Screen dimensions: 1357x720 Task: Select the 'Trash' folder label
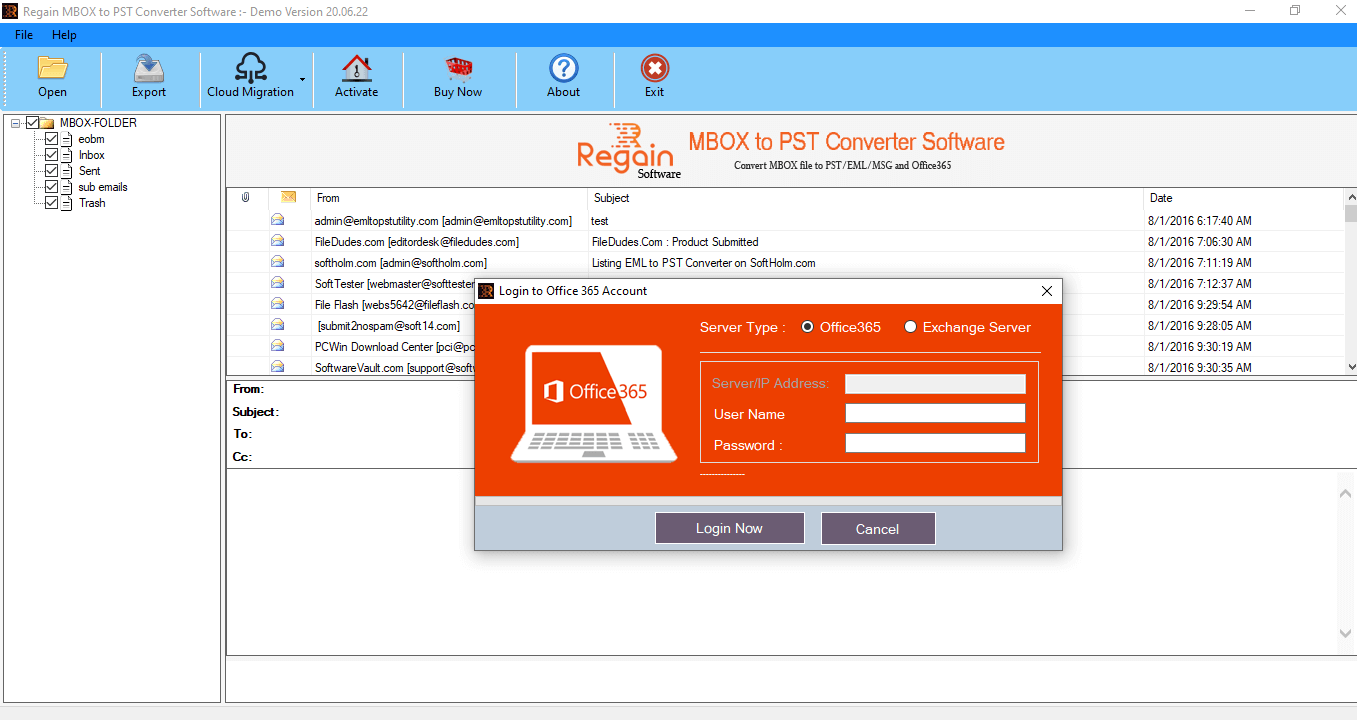point(92,203)
